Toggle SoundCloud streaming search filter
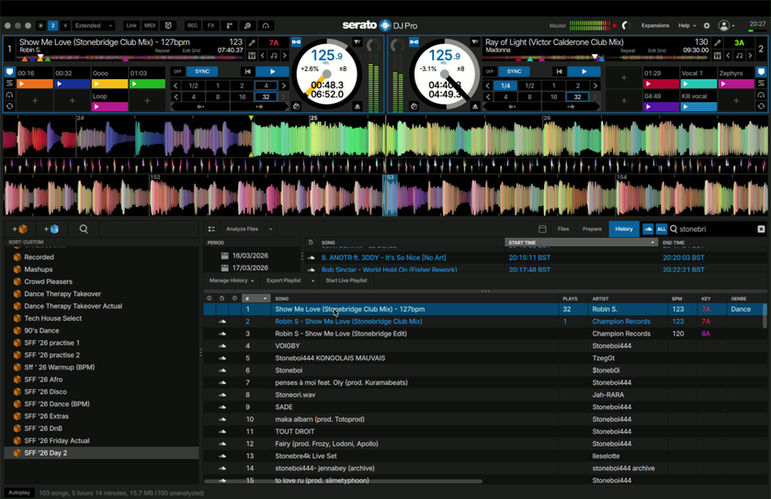Image resolution: width=771 pixels, height=499 pixels. point(648,229)
